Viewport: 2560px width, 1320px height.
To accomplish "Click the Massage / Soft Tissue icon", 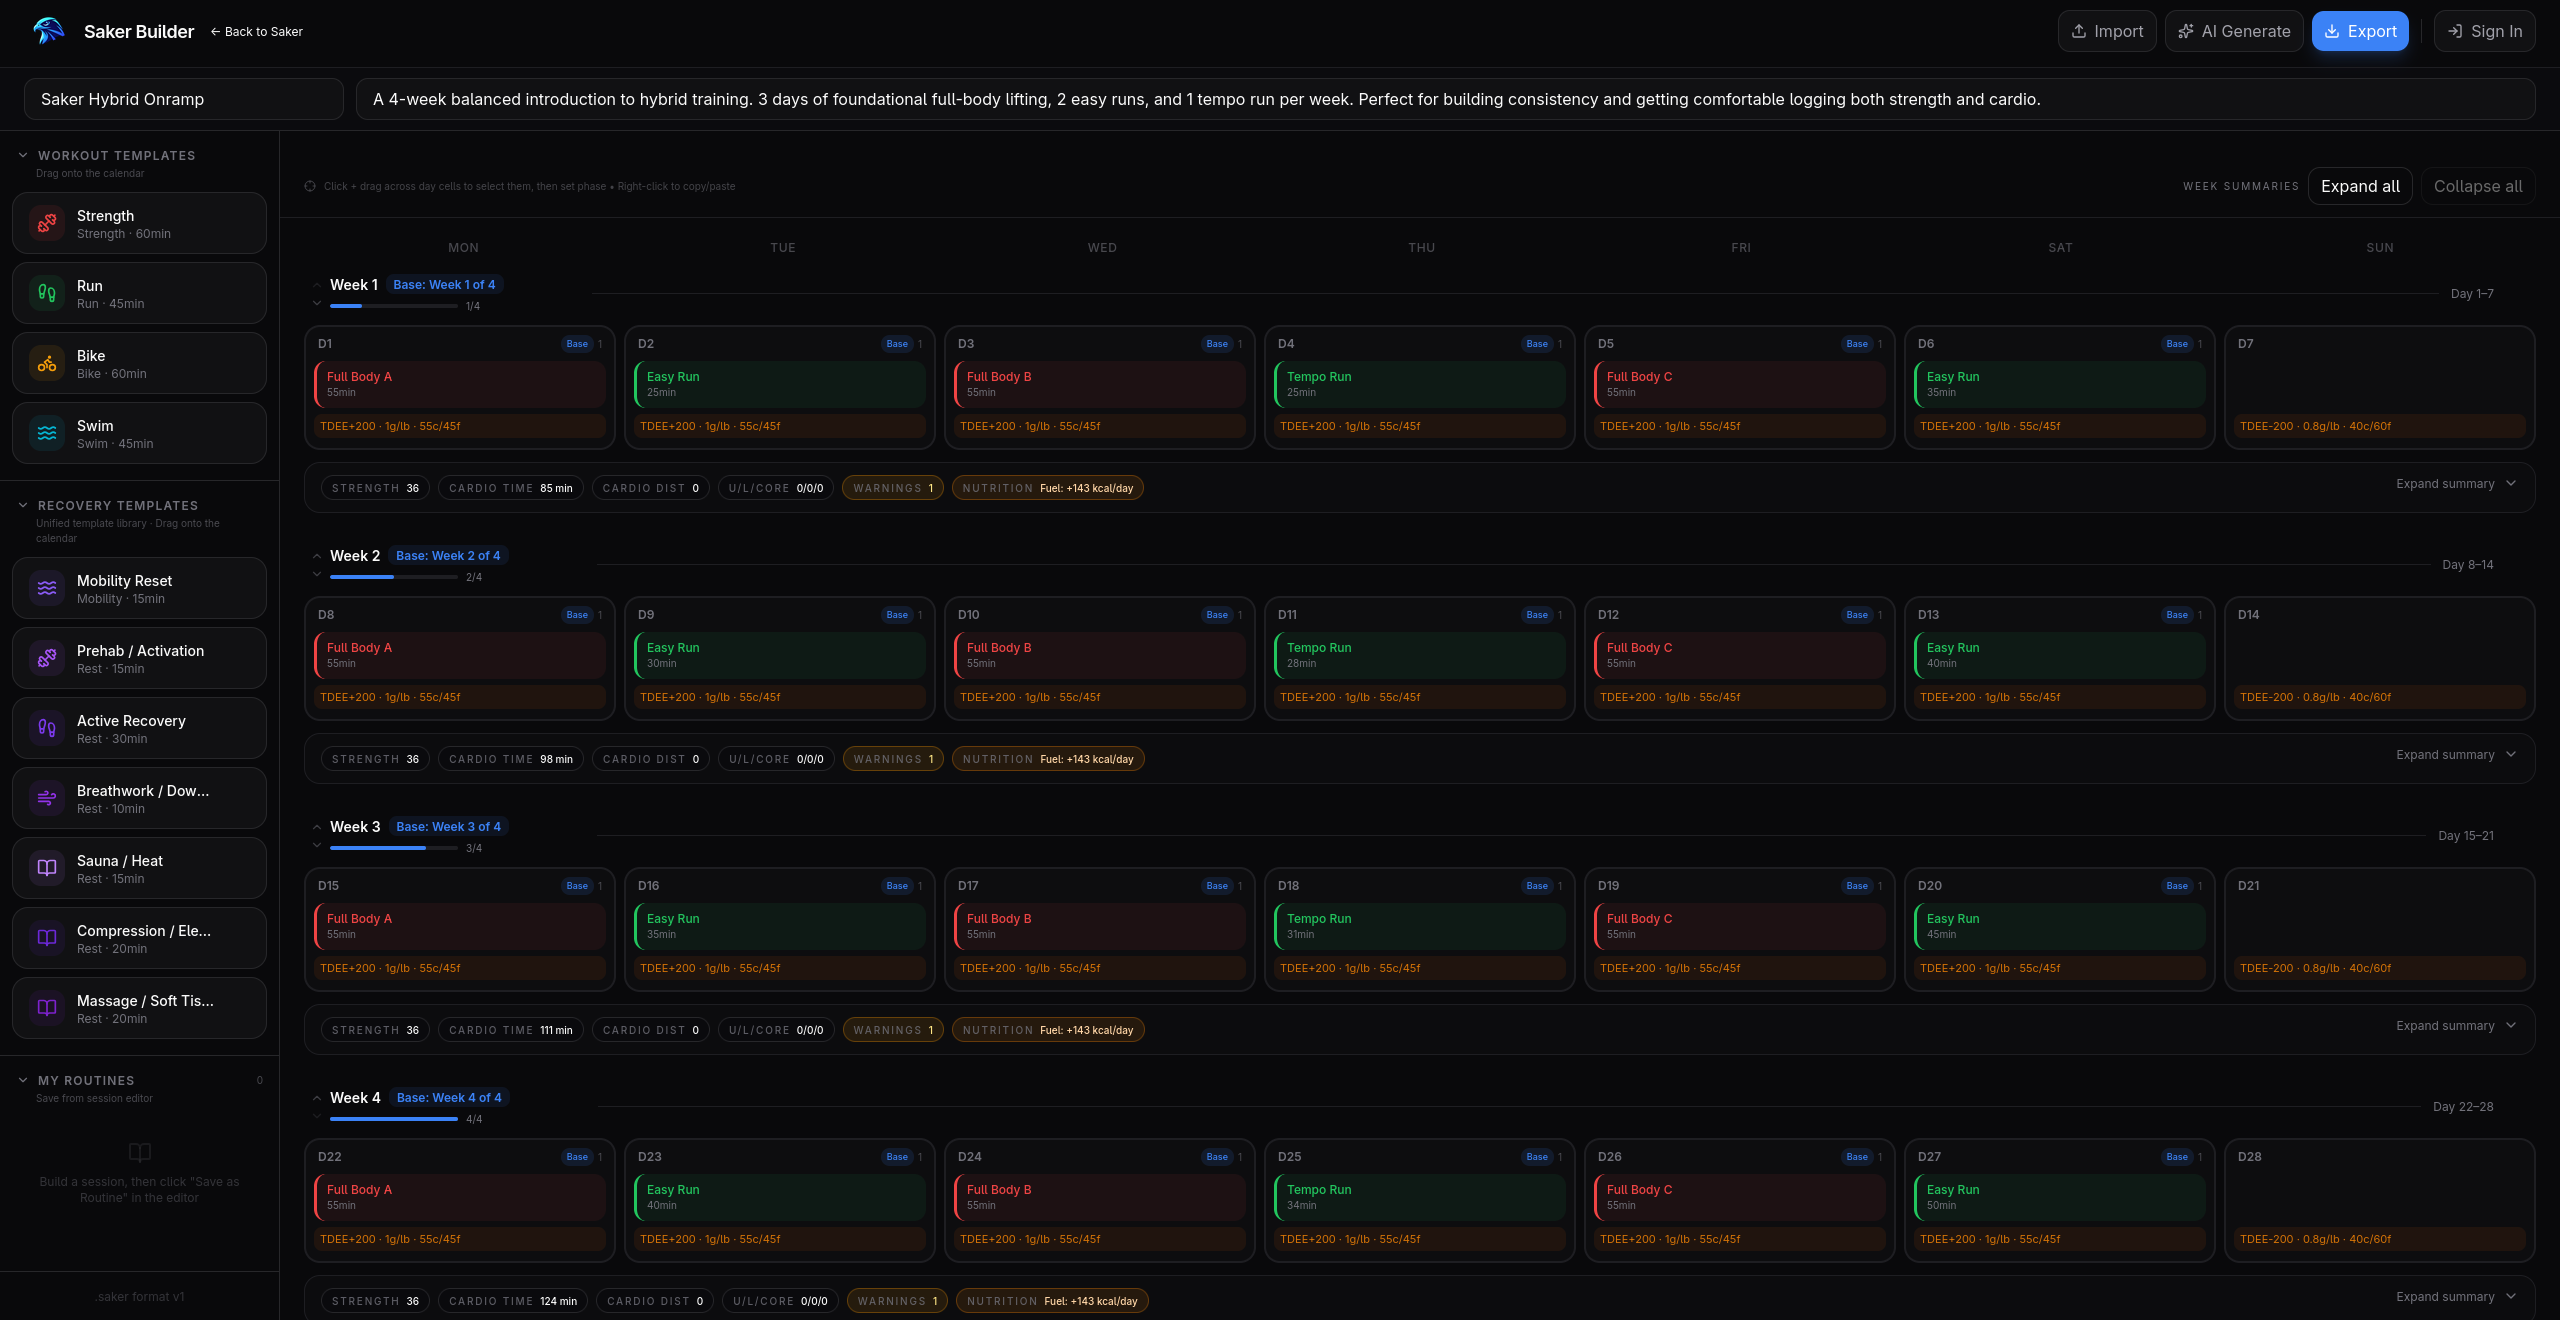I will click(x=46, y=1008).
